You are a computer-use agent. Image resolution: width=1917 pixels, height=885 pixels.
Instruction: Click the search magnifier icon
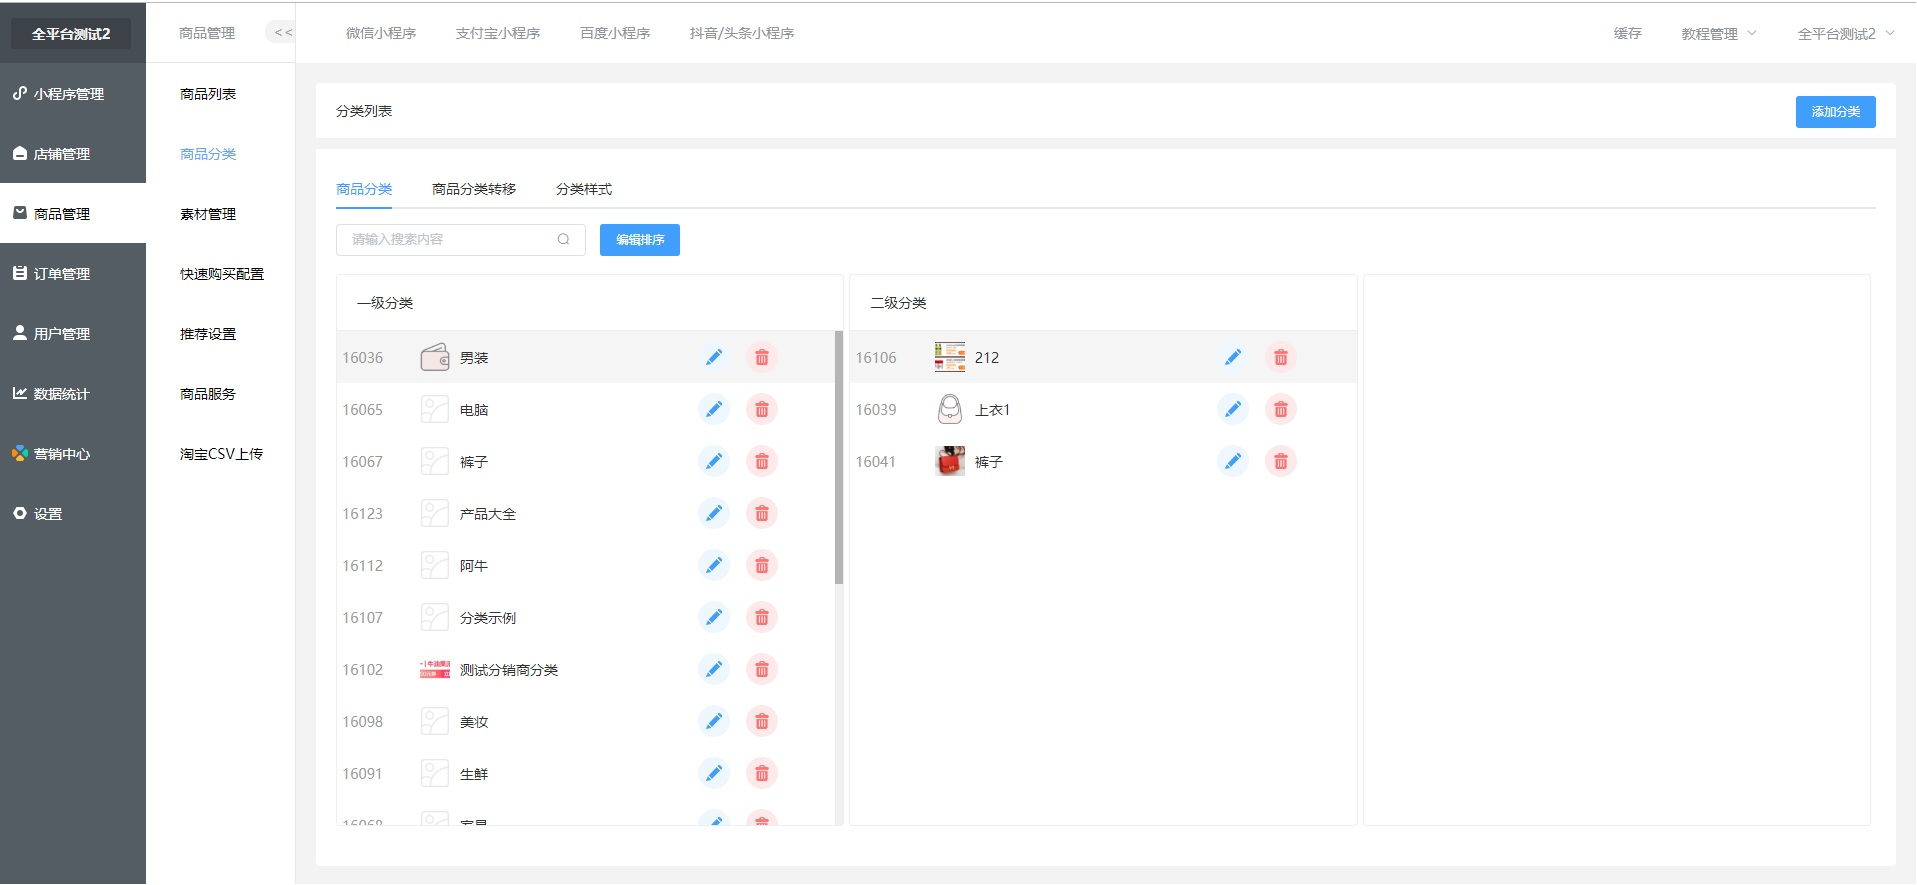tap(564, 239)
